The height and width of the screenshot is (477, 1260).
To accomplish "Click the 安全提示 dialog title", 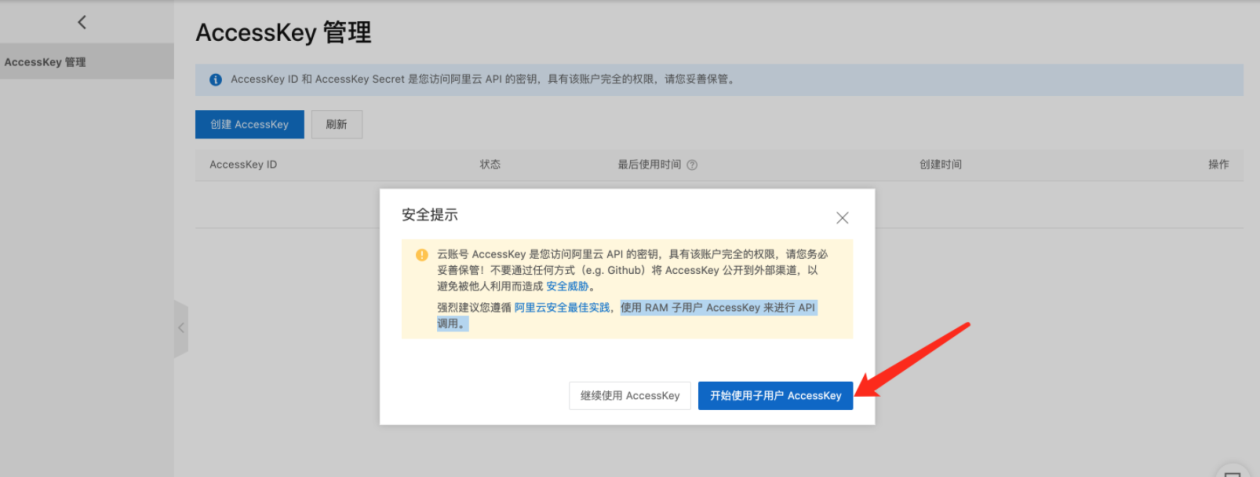I will pyautogui.click(x=430, y=215).
